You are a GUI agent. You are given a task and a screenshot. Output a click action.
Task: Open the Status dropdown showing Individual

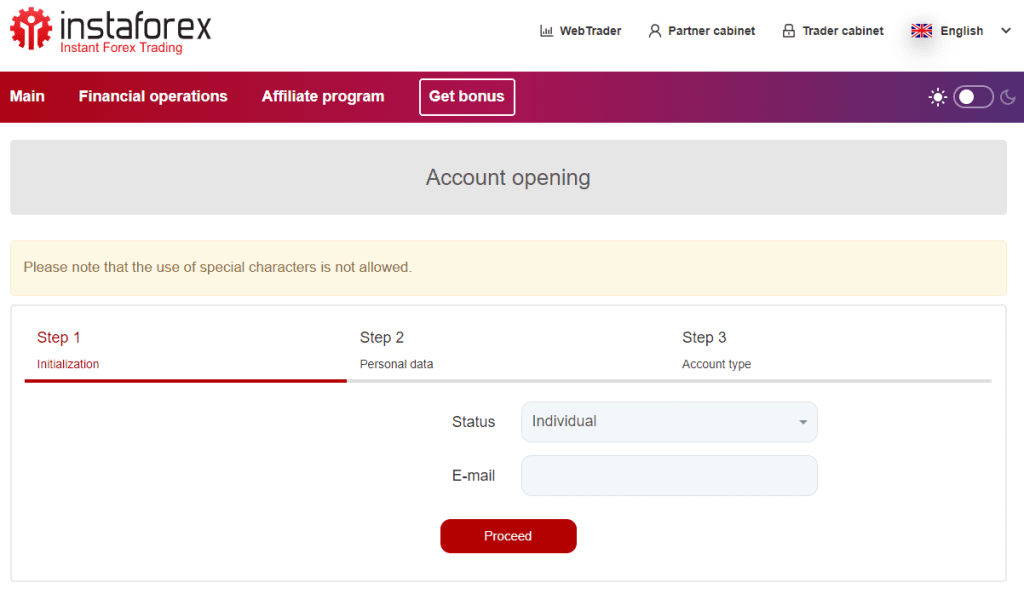(669, 422)
